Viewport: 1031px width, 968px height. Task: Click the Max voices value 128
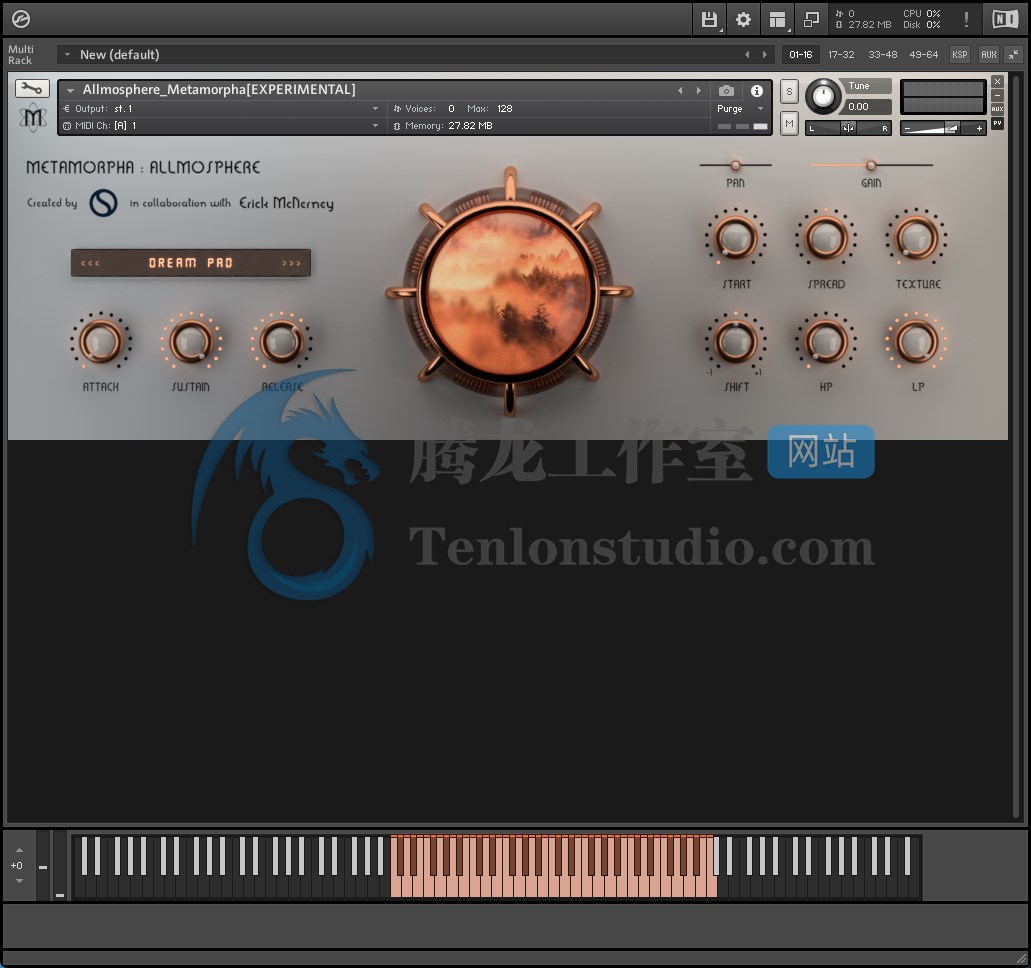click(504, 109)
